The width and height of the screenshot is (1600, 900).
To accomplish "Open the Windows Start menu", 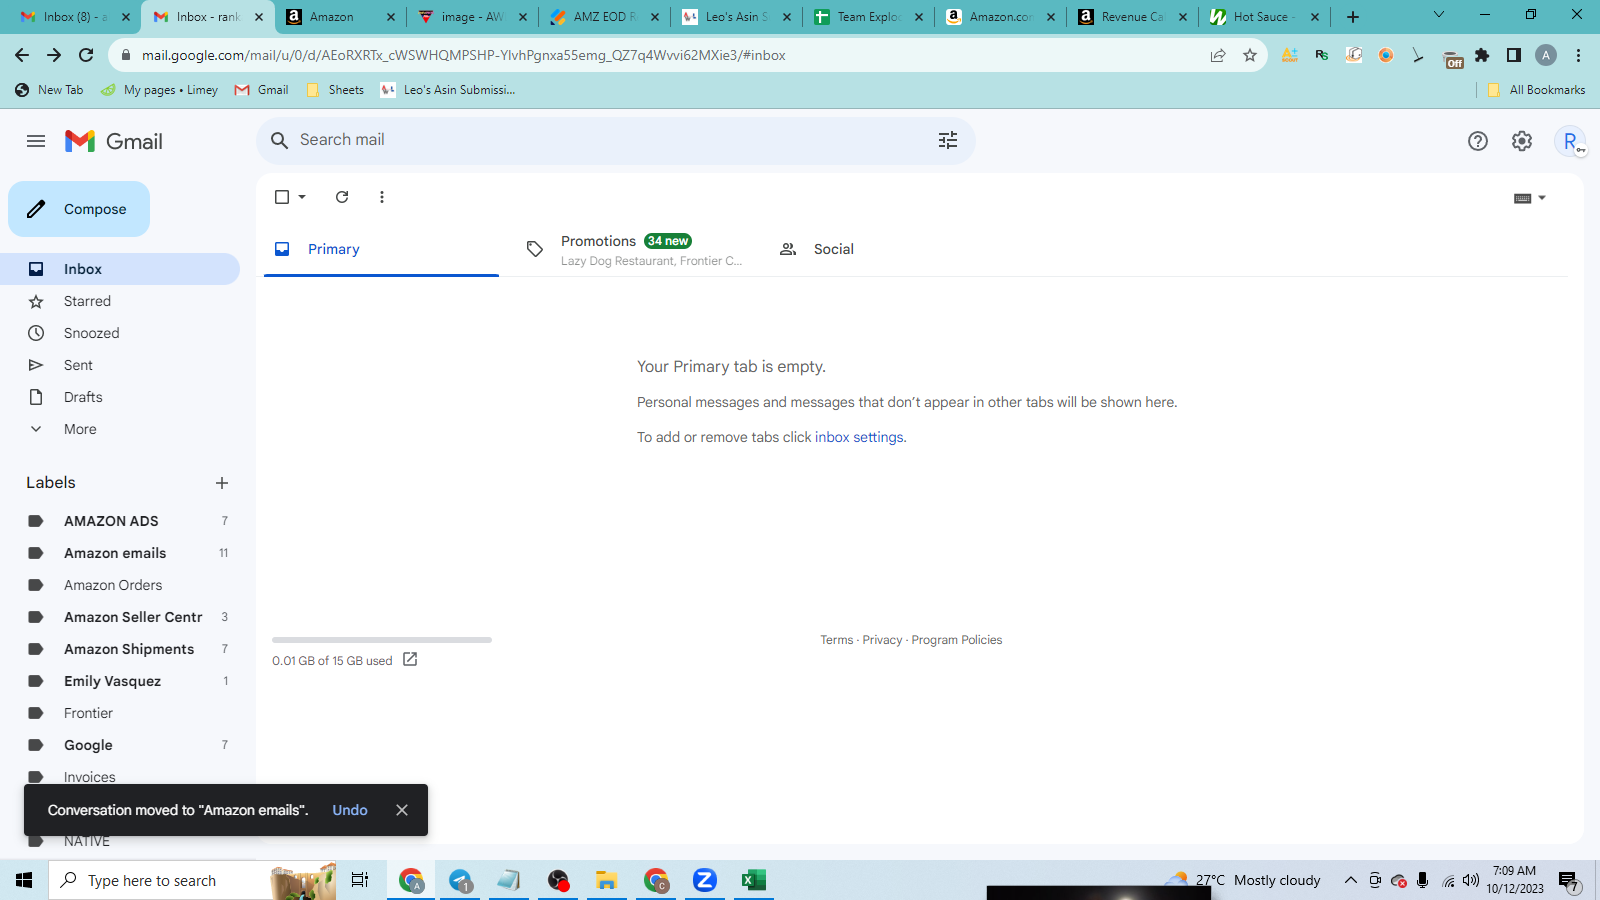I will pyautogui.click(x=24, y=880).
